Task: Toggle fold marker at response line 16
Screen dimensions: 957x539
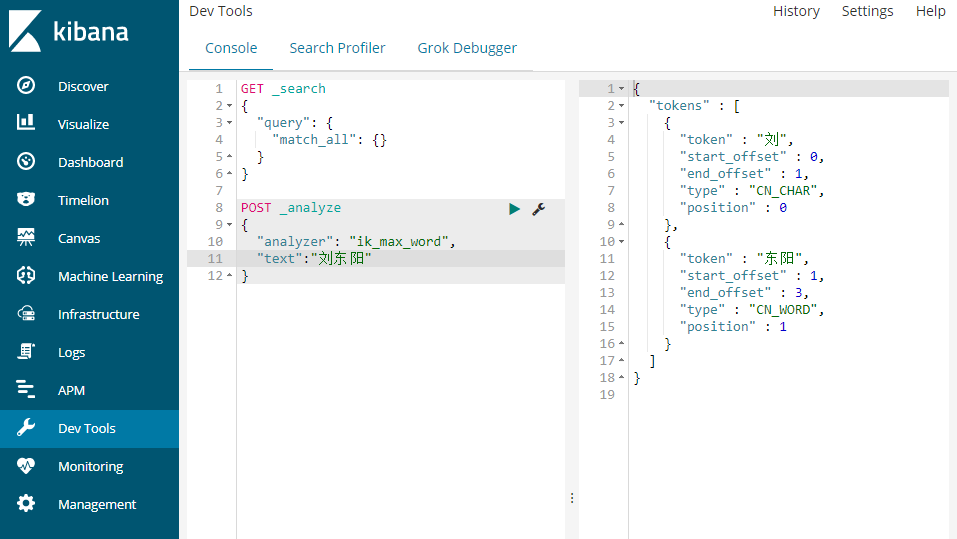Action: coord(621,343)
